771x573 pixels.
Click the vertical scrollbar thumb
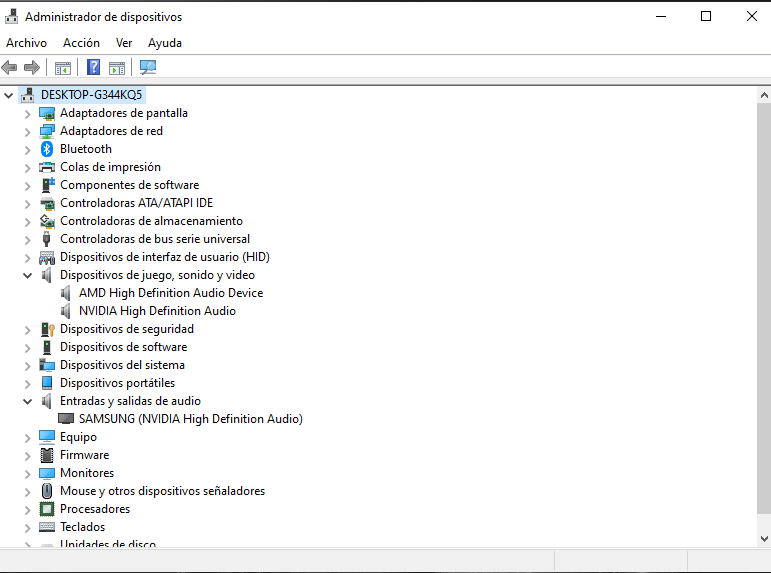tap(764, 309)
